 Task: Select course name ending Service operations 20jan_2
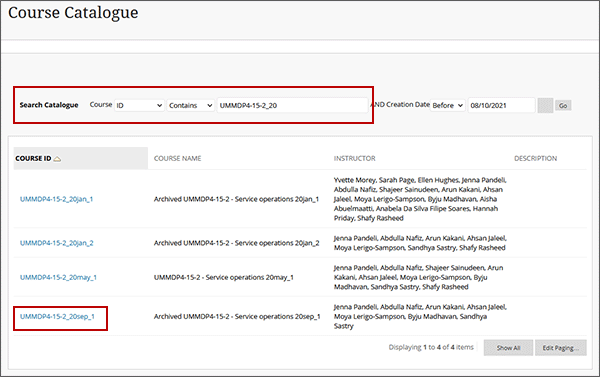click(x=236, y=243)
